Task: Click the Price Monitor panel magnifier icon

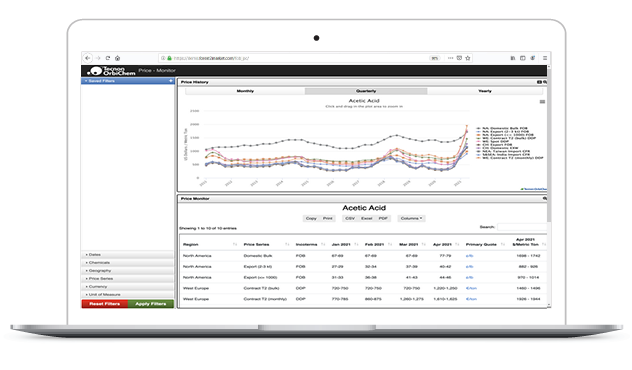Action: tap(545, 198)
